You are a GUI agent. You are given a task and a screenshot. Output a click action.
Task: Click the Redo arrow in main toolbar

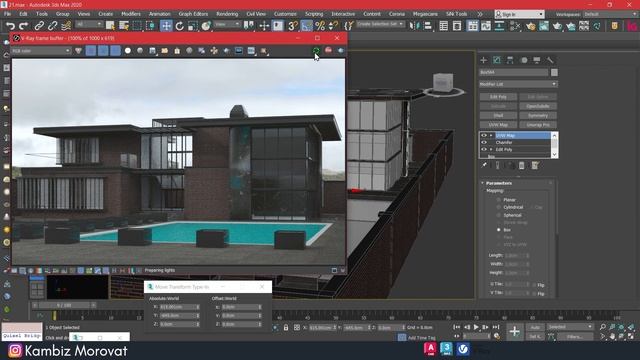pyautogui.click(x=23, y=26)
